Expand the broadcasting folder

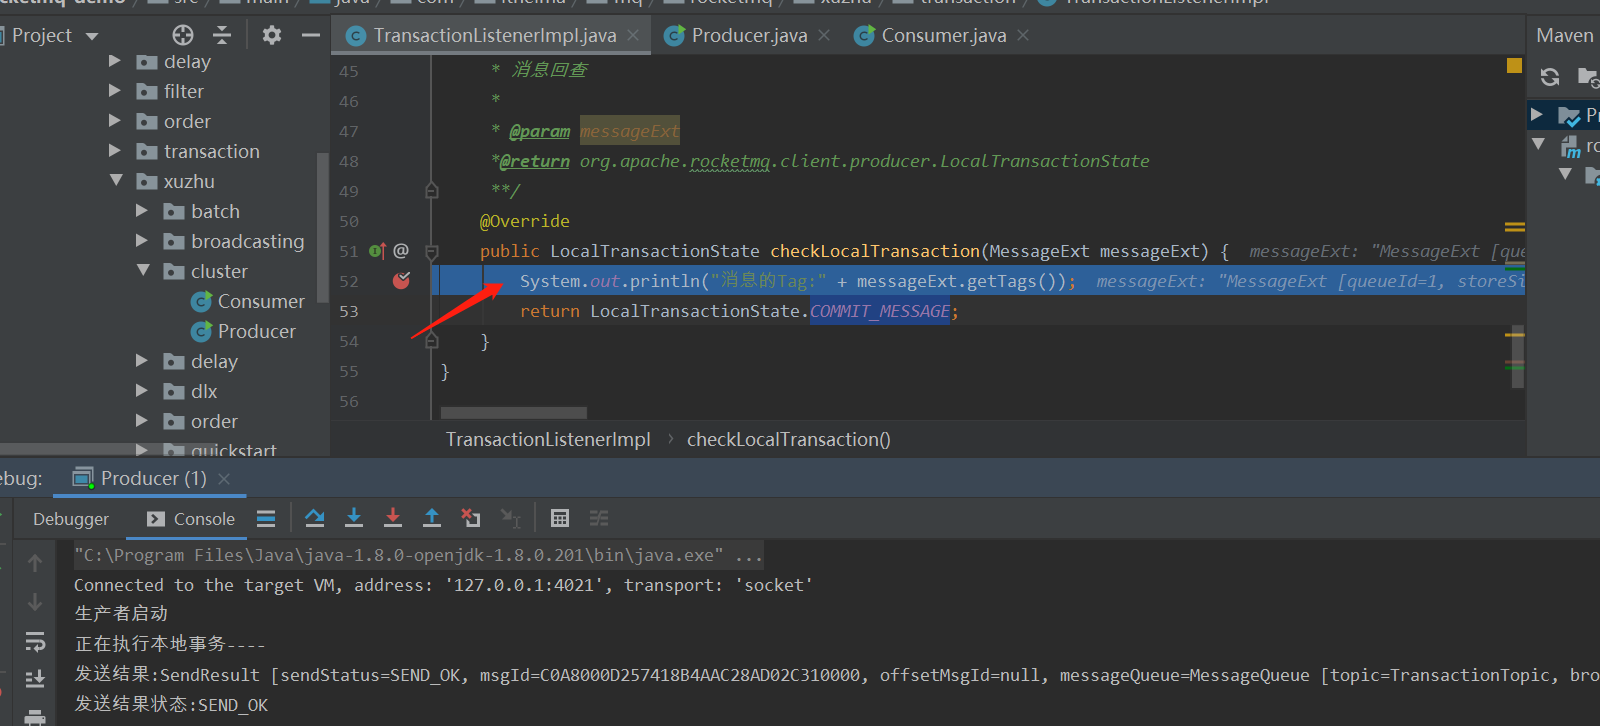[142, 241]
